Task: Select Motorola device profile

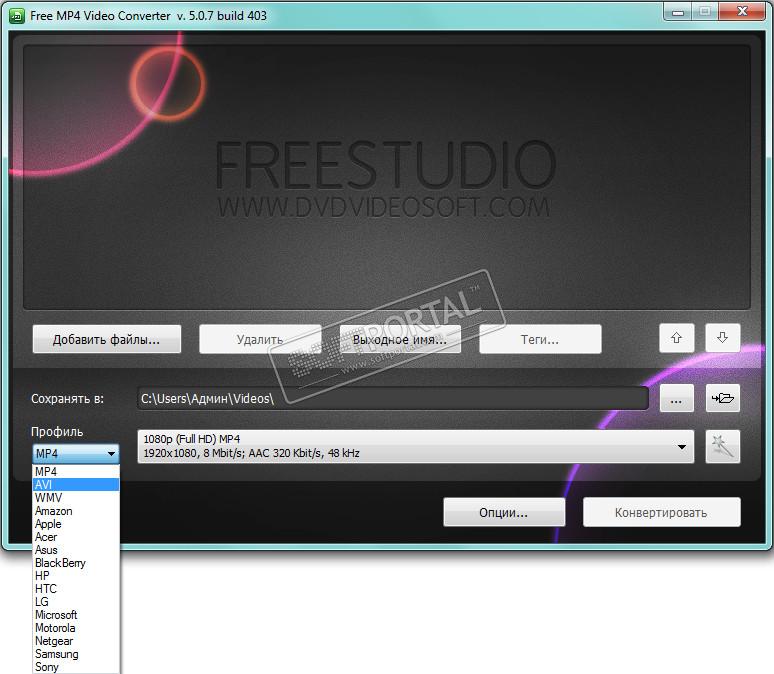Action: pos(76,628)
